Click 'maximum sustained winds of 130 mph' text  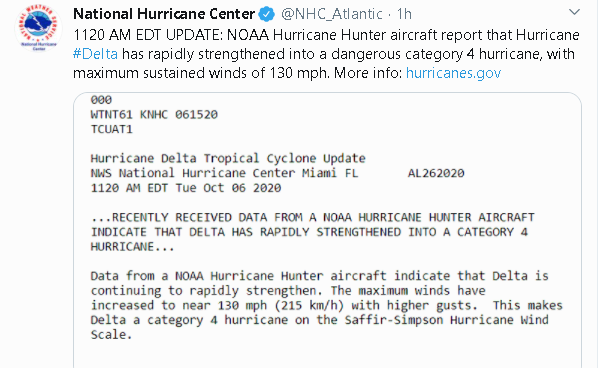pyautogui.click(x=201, y=73)
